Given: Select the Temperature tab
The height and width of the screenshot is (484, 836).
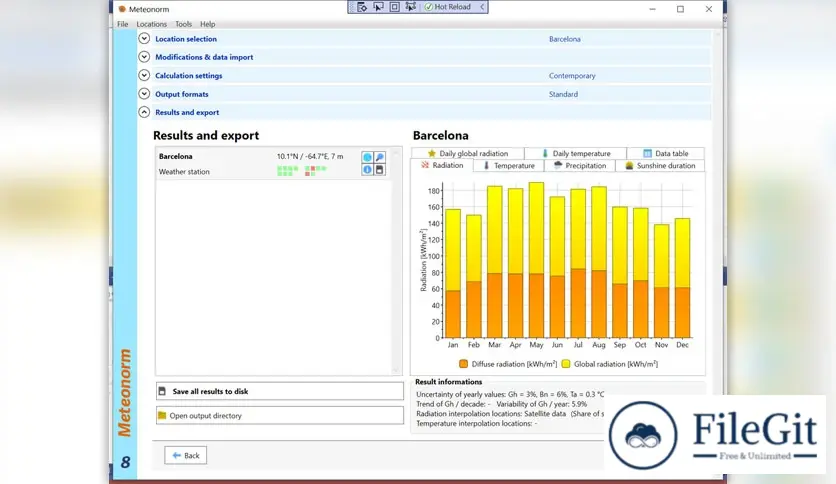Looking at the screenshot, I should (x=509, y=166).
